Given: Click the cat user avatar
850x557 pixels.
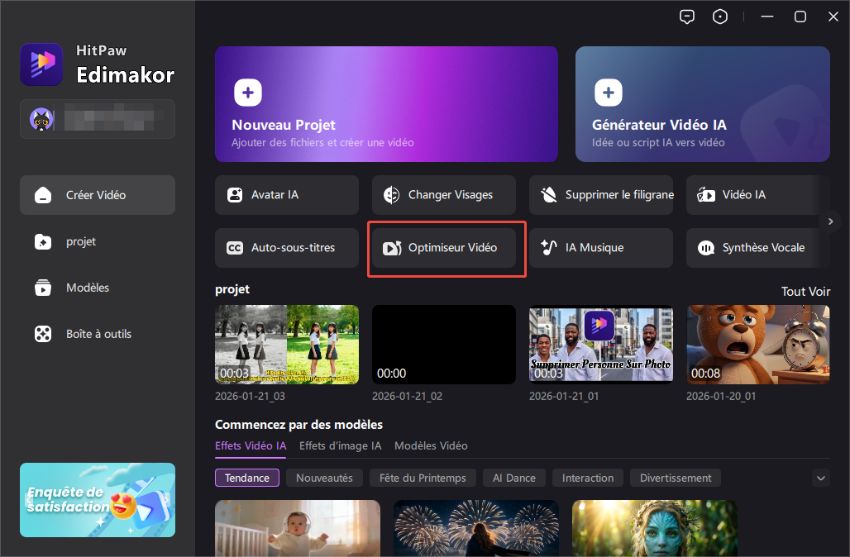Looking at the screenshot, I should pyautogui.click(x=42, y=119).
